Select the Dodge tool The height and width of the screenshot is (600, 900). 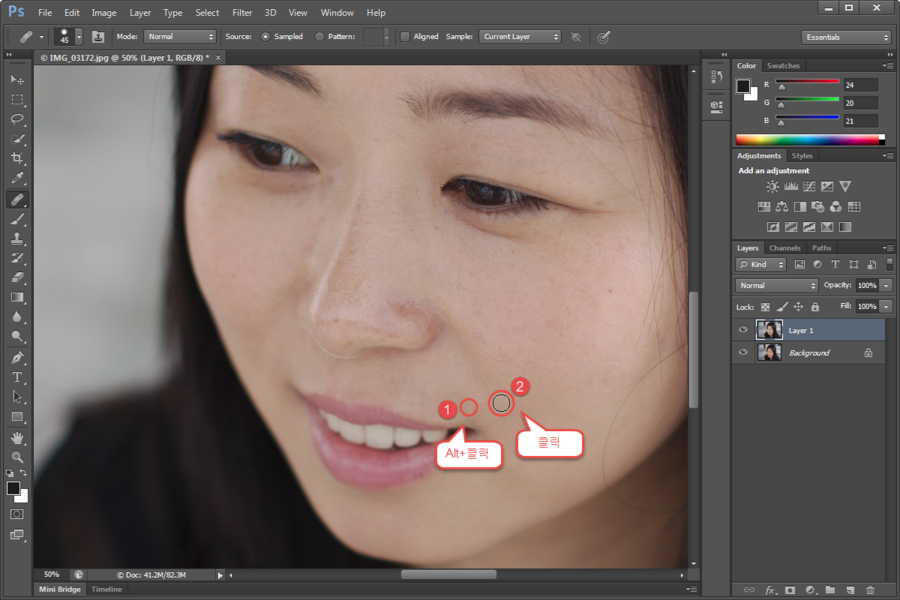pyautogui.click(x=17, y=336)
